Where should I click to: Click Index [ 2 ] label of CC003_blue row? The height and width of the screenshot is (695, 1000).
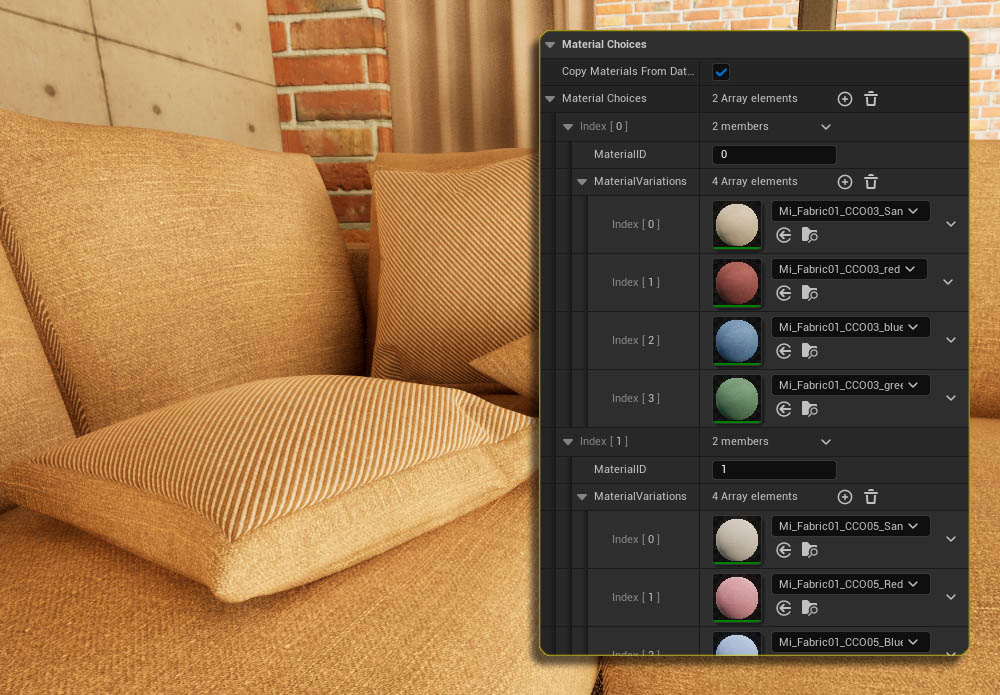[636, 340]
